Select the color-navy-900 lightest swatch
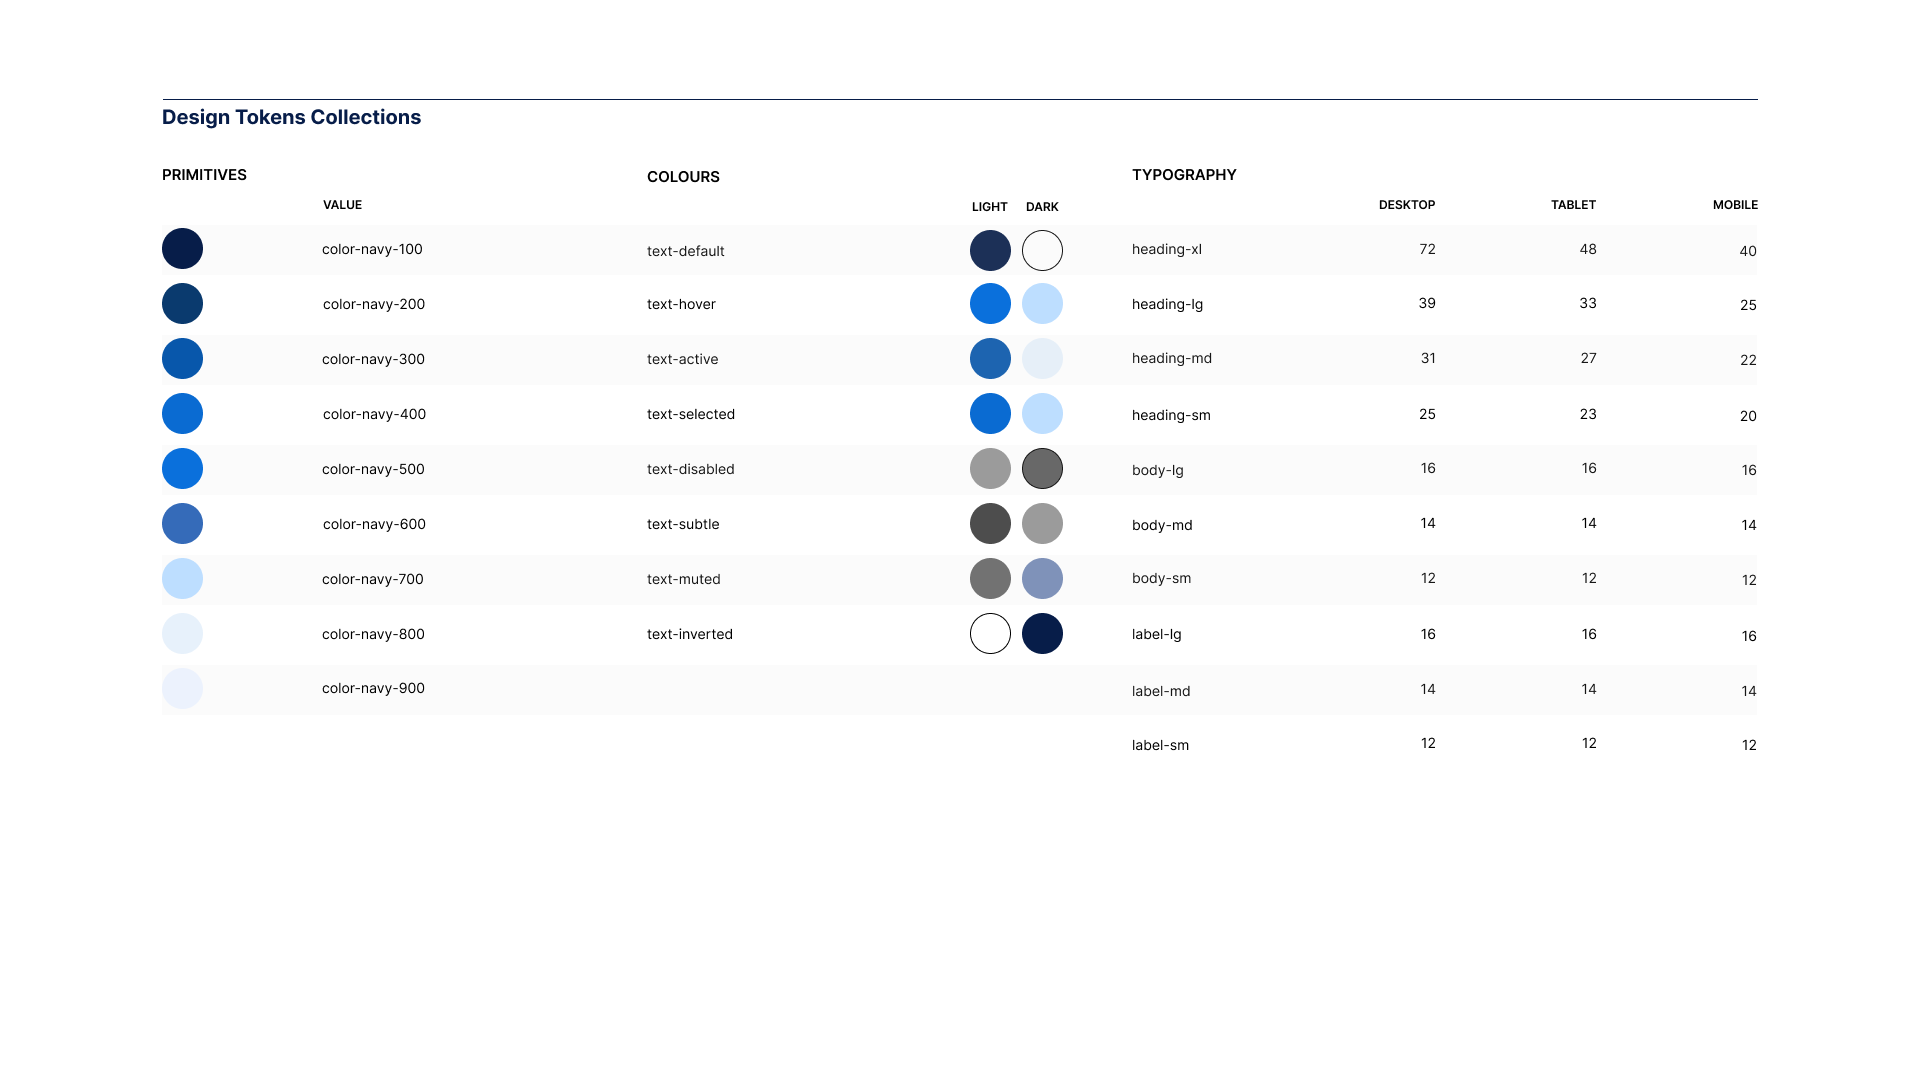The image size is (1920, 1080). pyautogui.click(x=182, y=688)
